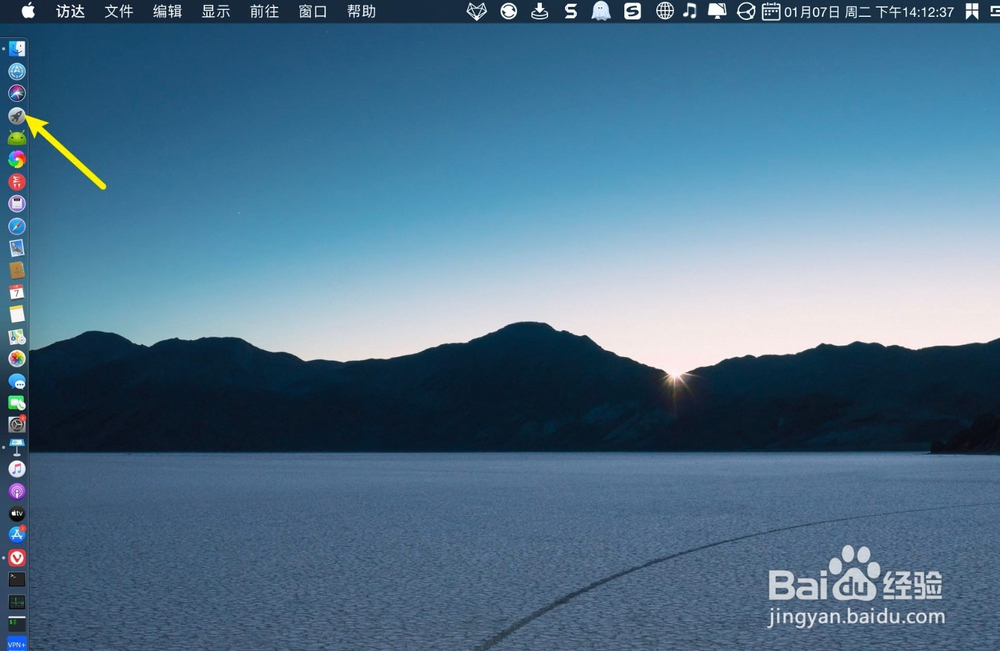1000x651 pixels.
Task: Click the fox-head status icon in menu bar
Action: (x=476, y=11)
